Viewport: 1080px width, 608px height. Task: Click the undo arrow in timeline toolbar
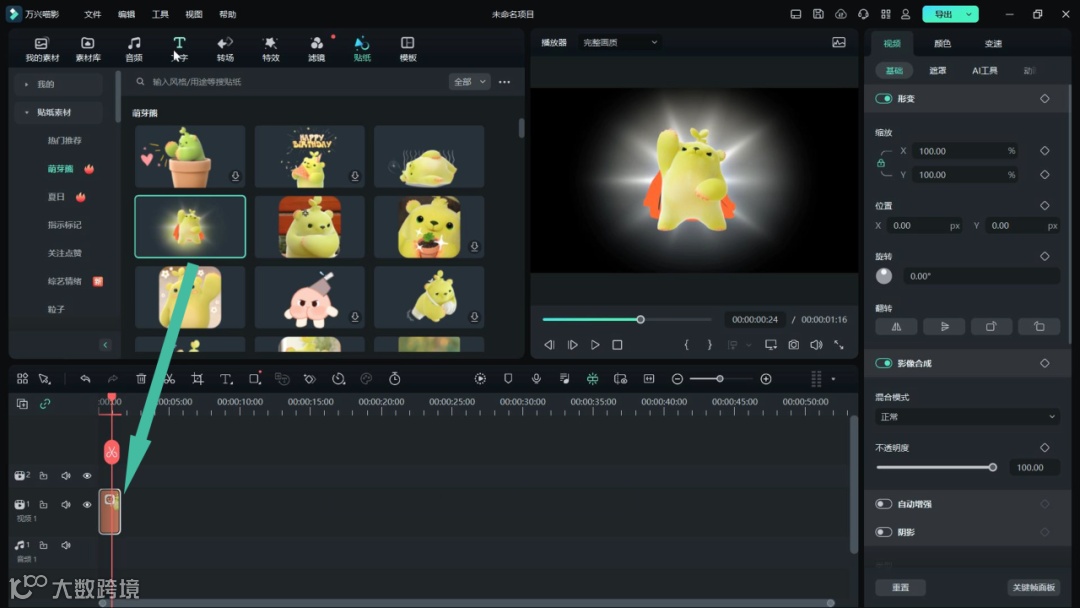tap(85, 379)
